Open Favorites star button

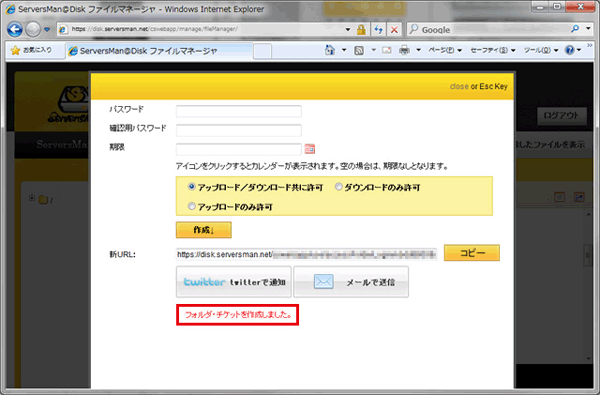coord(32,50)
